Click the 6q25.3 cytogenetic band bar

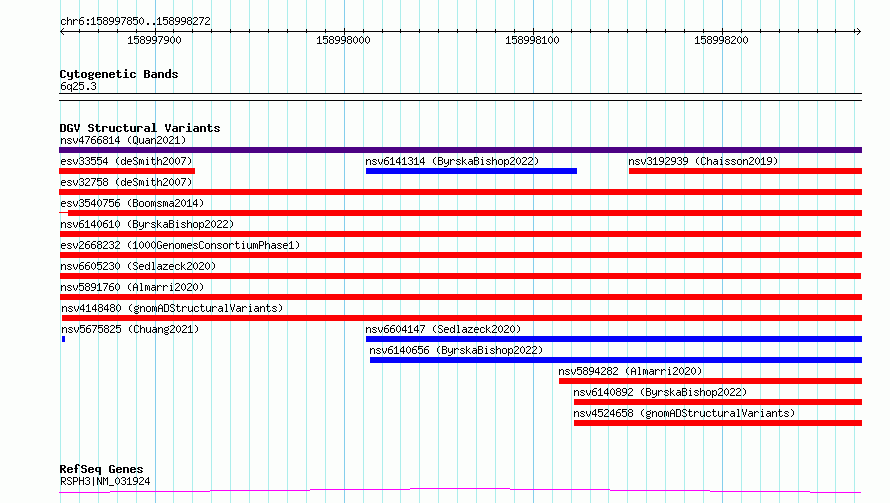(460, 97)
